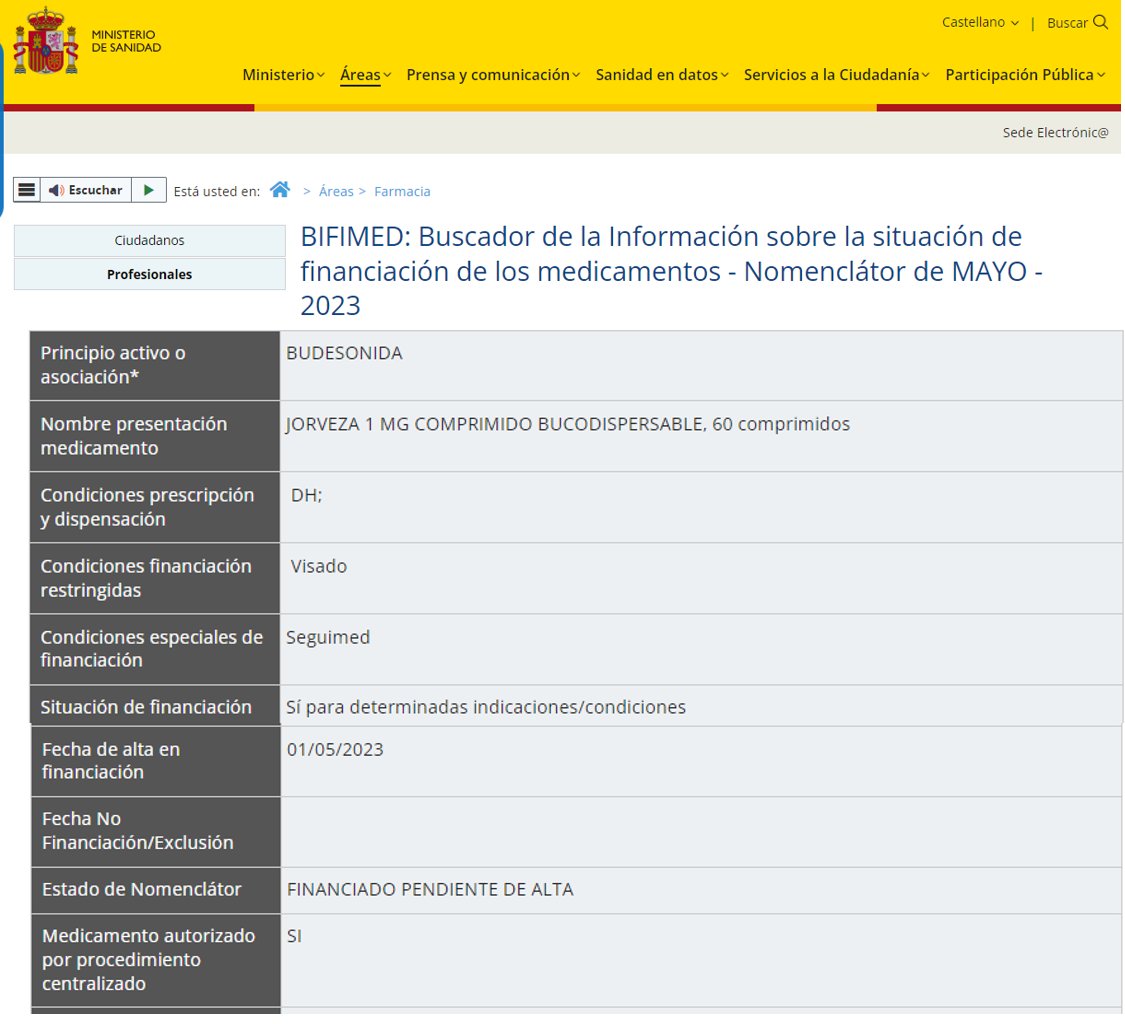1125x1024 pixels.
Task: Click the Áreas breadcrumb link
Action: pos(336,192)
